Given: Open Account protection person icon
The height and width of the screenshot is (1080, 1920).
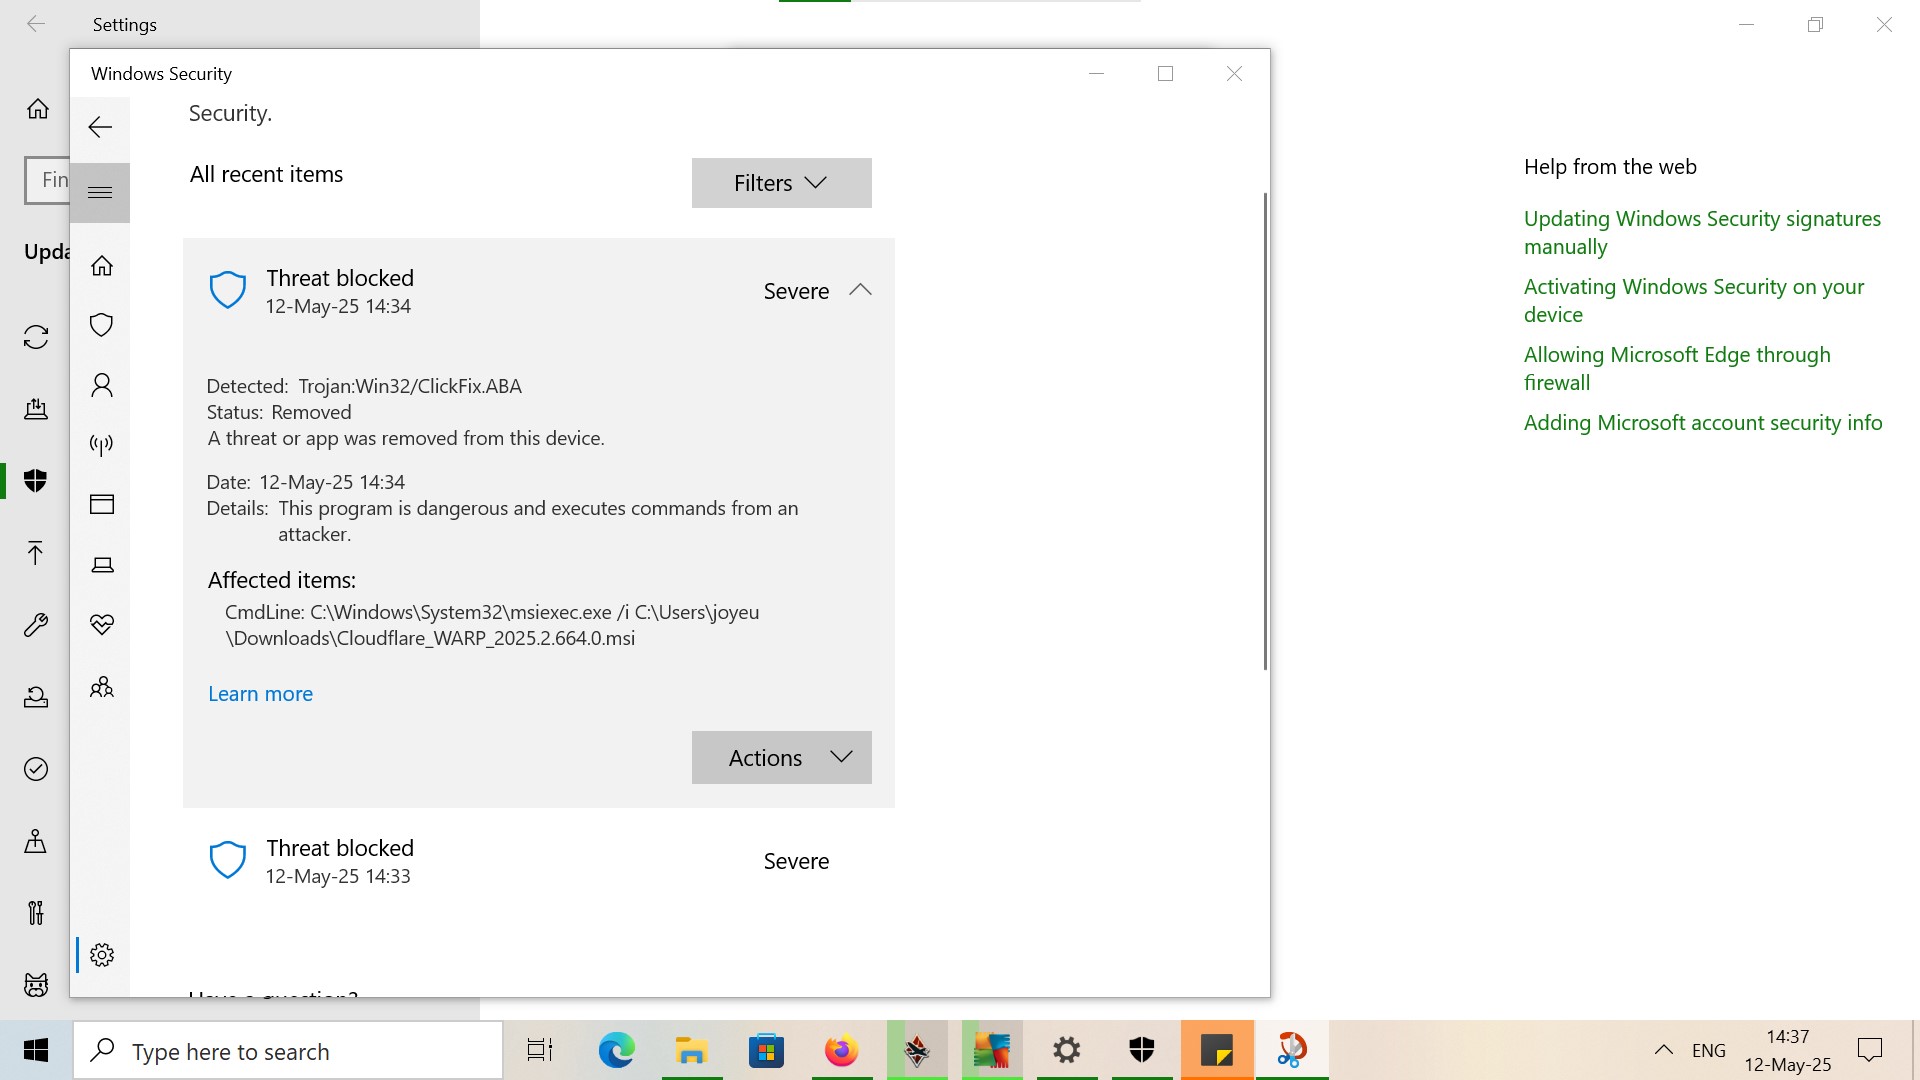Looking at the screenshot, I should click(x=101, y=385).
